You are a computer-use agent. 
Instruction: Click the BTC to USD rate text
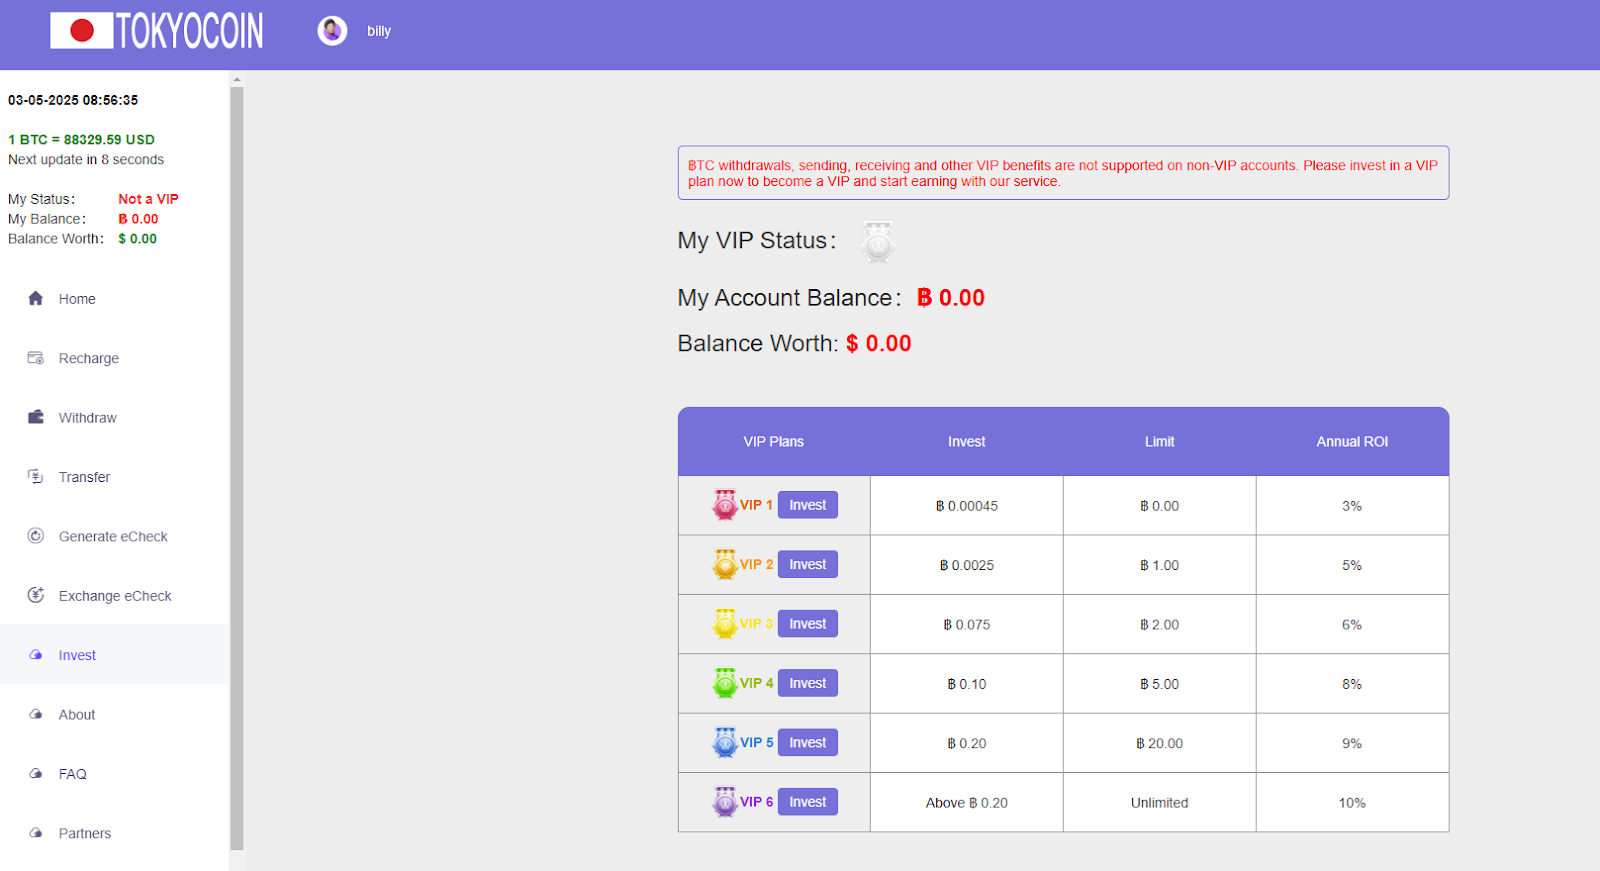pyautogui.click(x=81, y=140)
